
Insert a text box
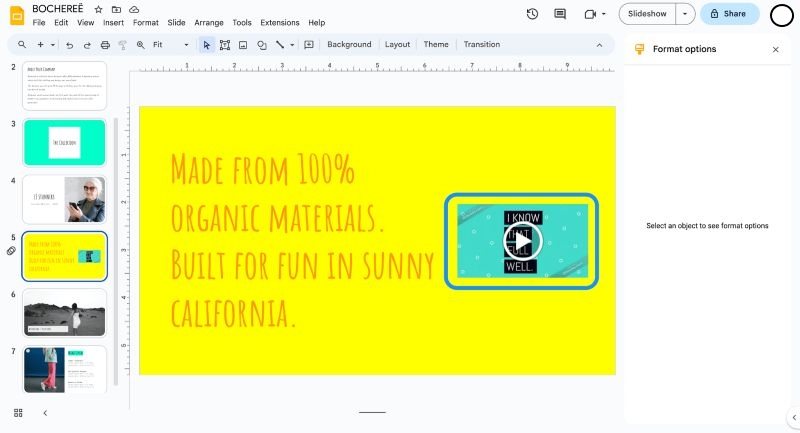(x=224, y=45)
